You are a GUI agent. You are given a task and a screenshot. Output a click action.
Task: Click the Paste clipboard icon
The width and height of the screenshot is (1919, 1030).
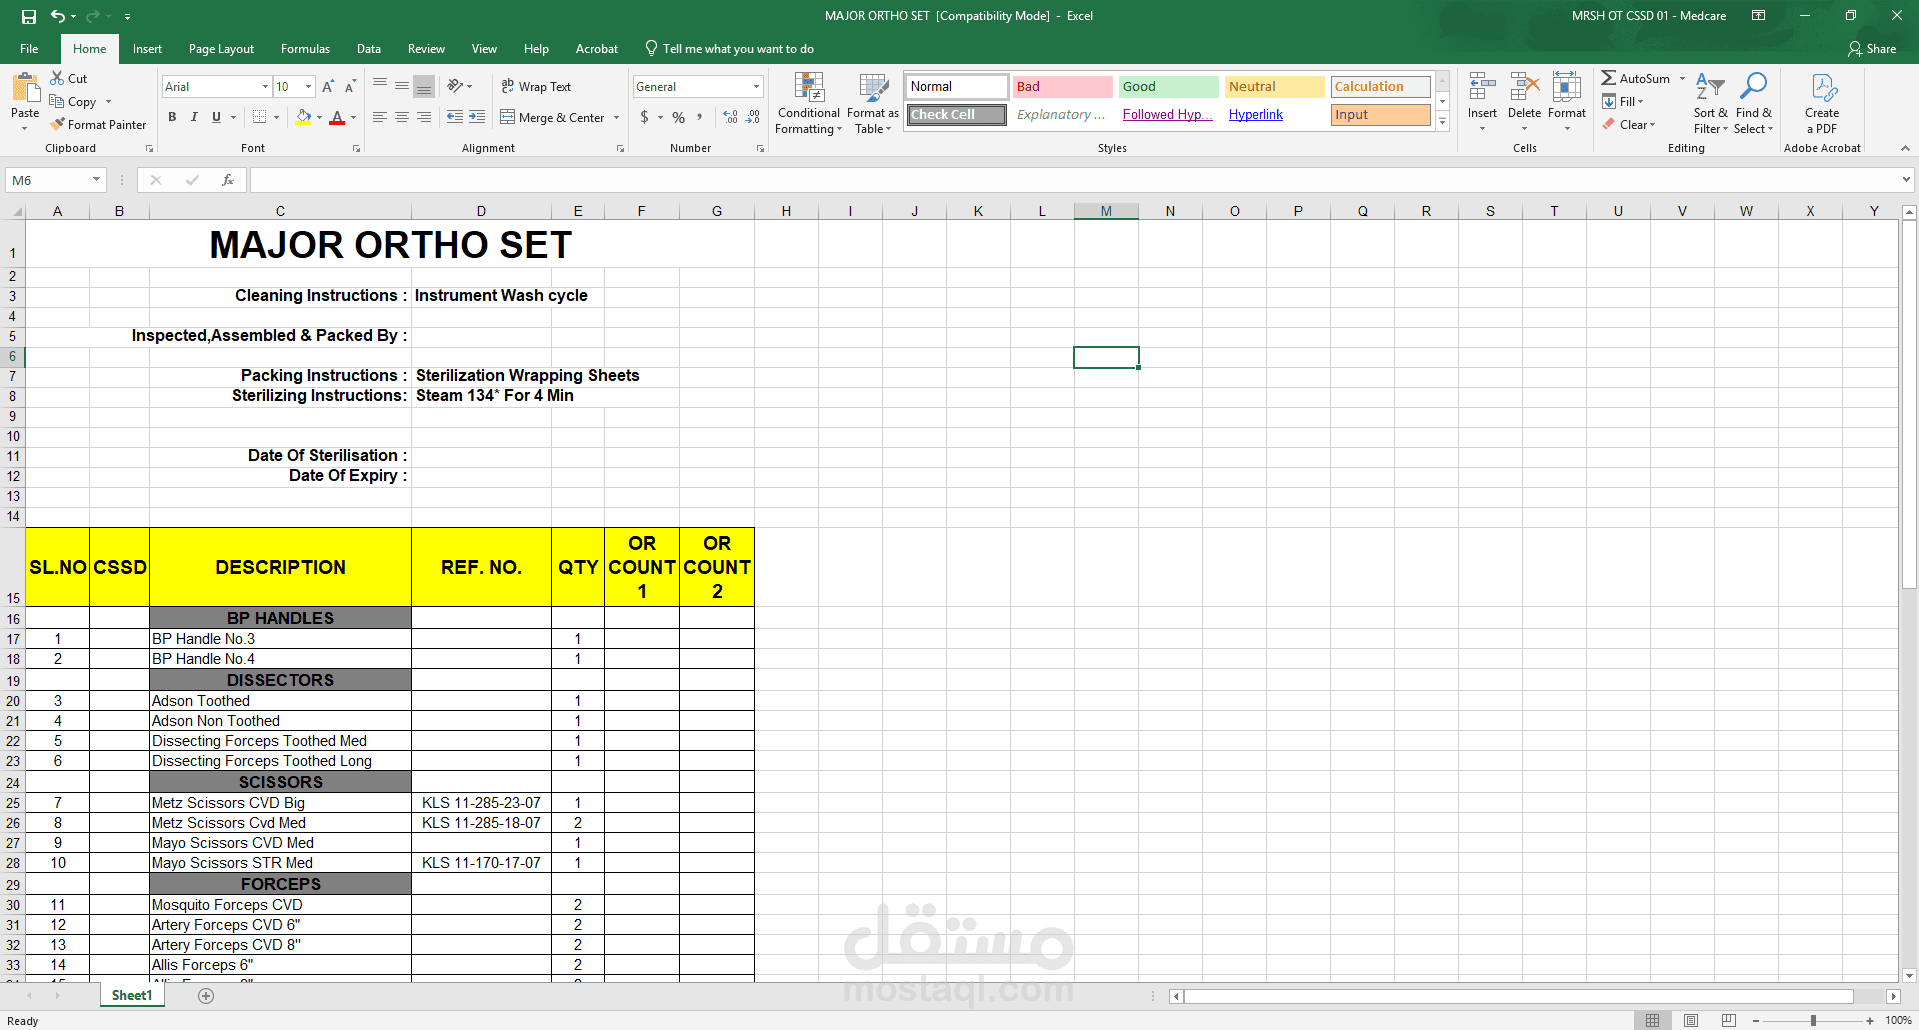coord(25,88)
